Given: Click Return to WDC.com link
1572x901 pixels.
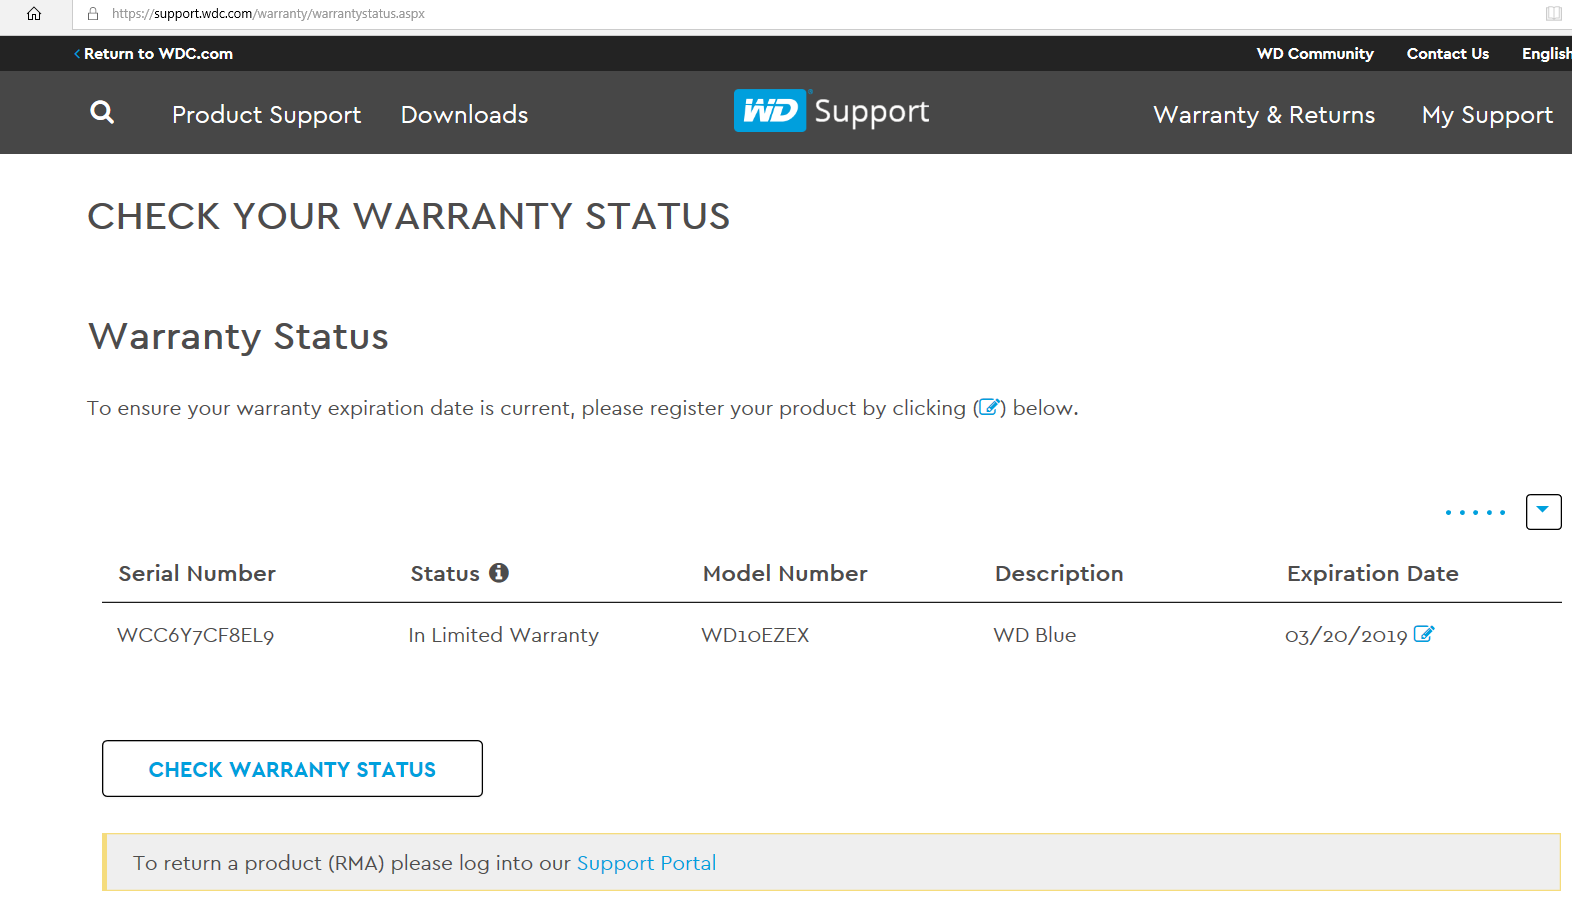Looking at the screenshot, I should point(157,54).
